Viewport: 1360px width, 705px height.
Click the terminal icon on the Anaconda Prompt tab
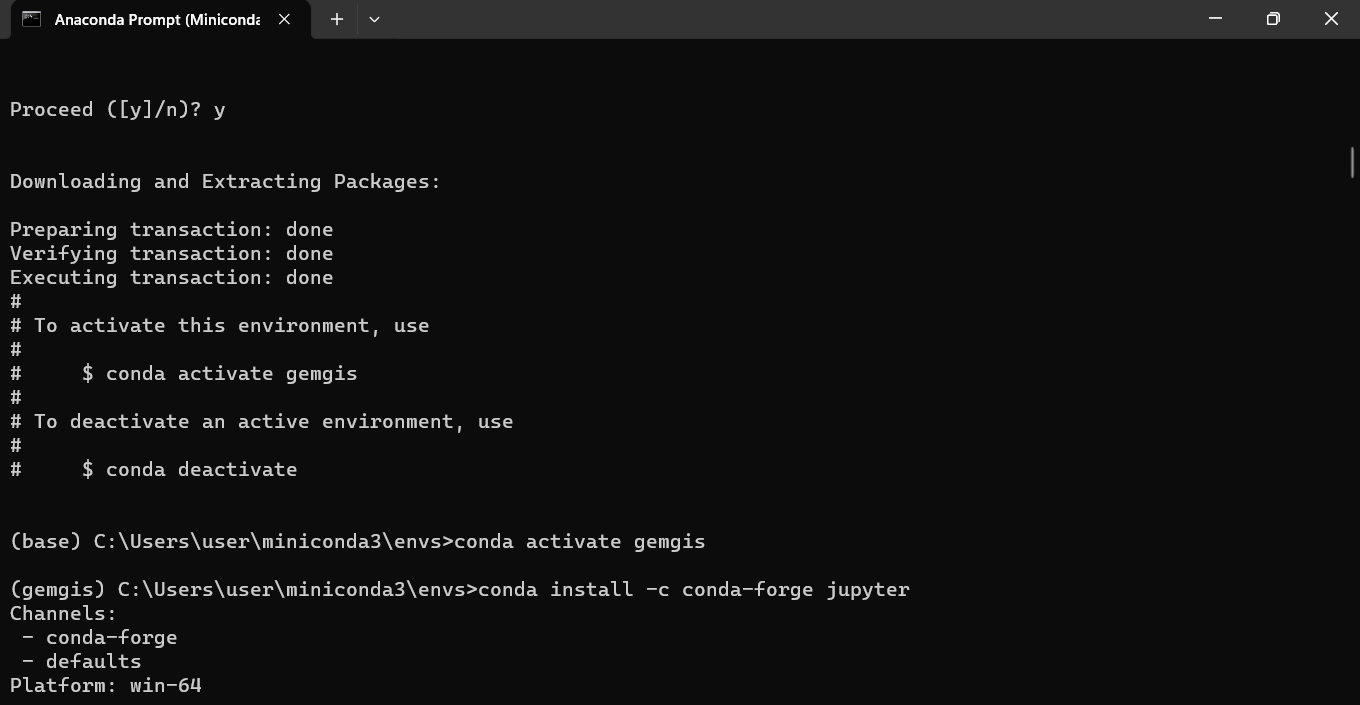click(31, 19)
